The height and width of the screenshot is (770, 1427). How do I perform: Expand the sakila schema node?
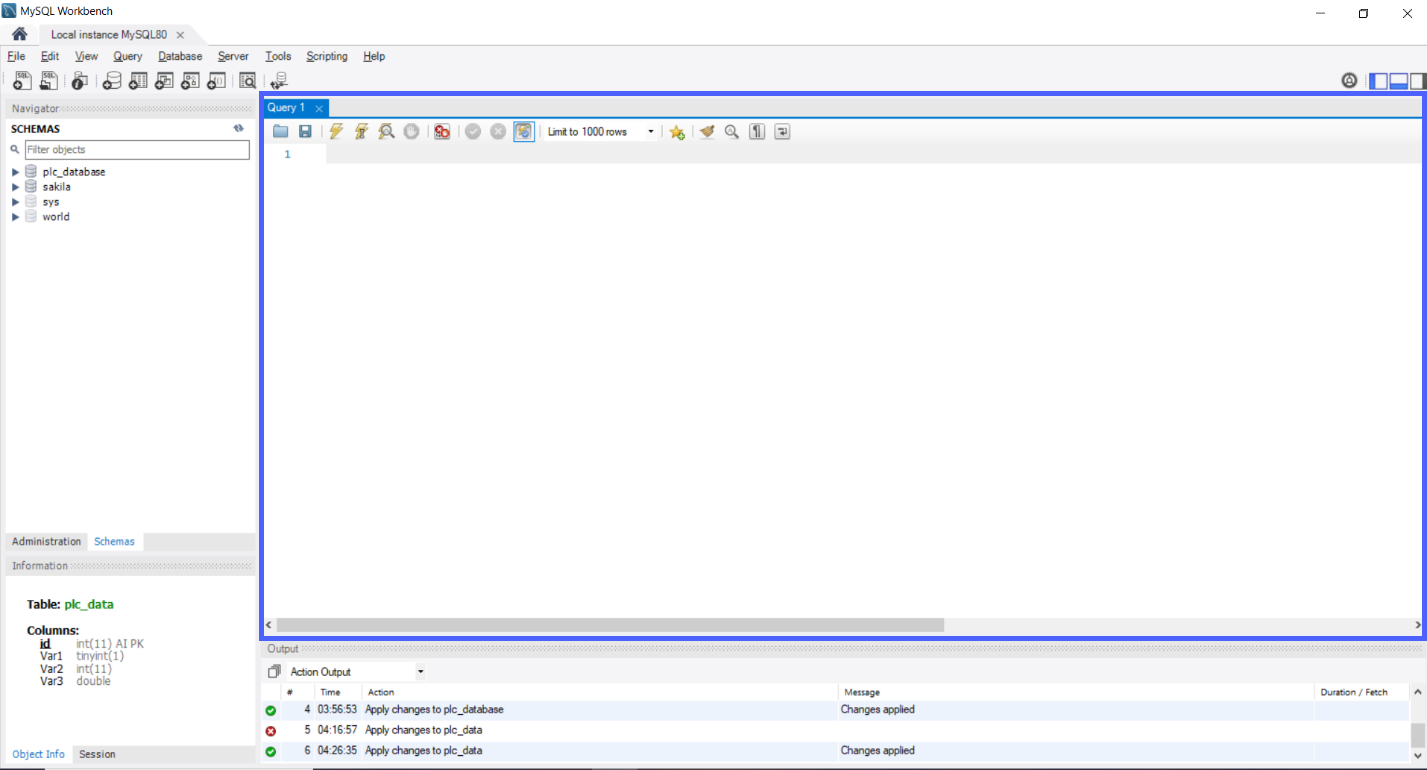tap(14, 186)
